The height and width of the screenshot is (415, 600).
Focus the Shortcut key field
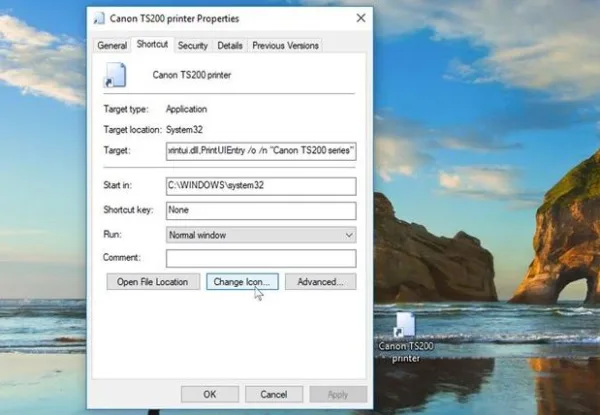(261, 211)
